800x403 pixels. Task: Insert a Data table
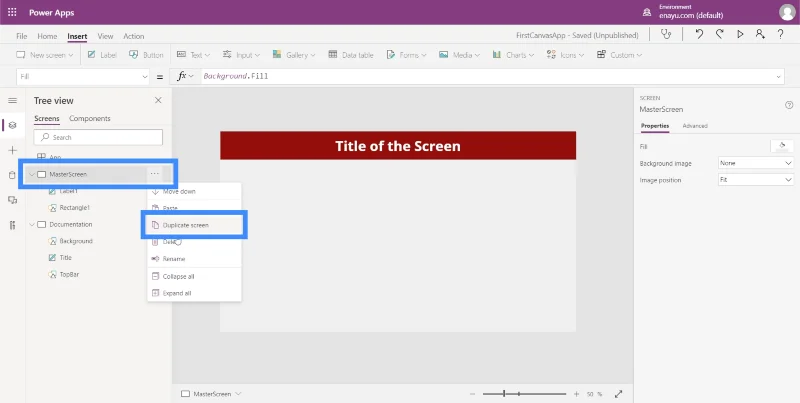(x=351, y=55)
